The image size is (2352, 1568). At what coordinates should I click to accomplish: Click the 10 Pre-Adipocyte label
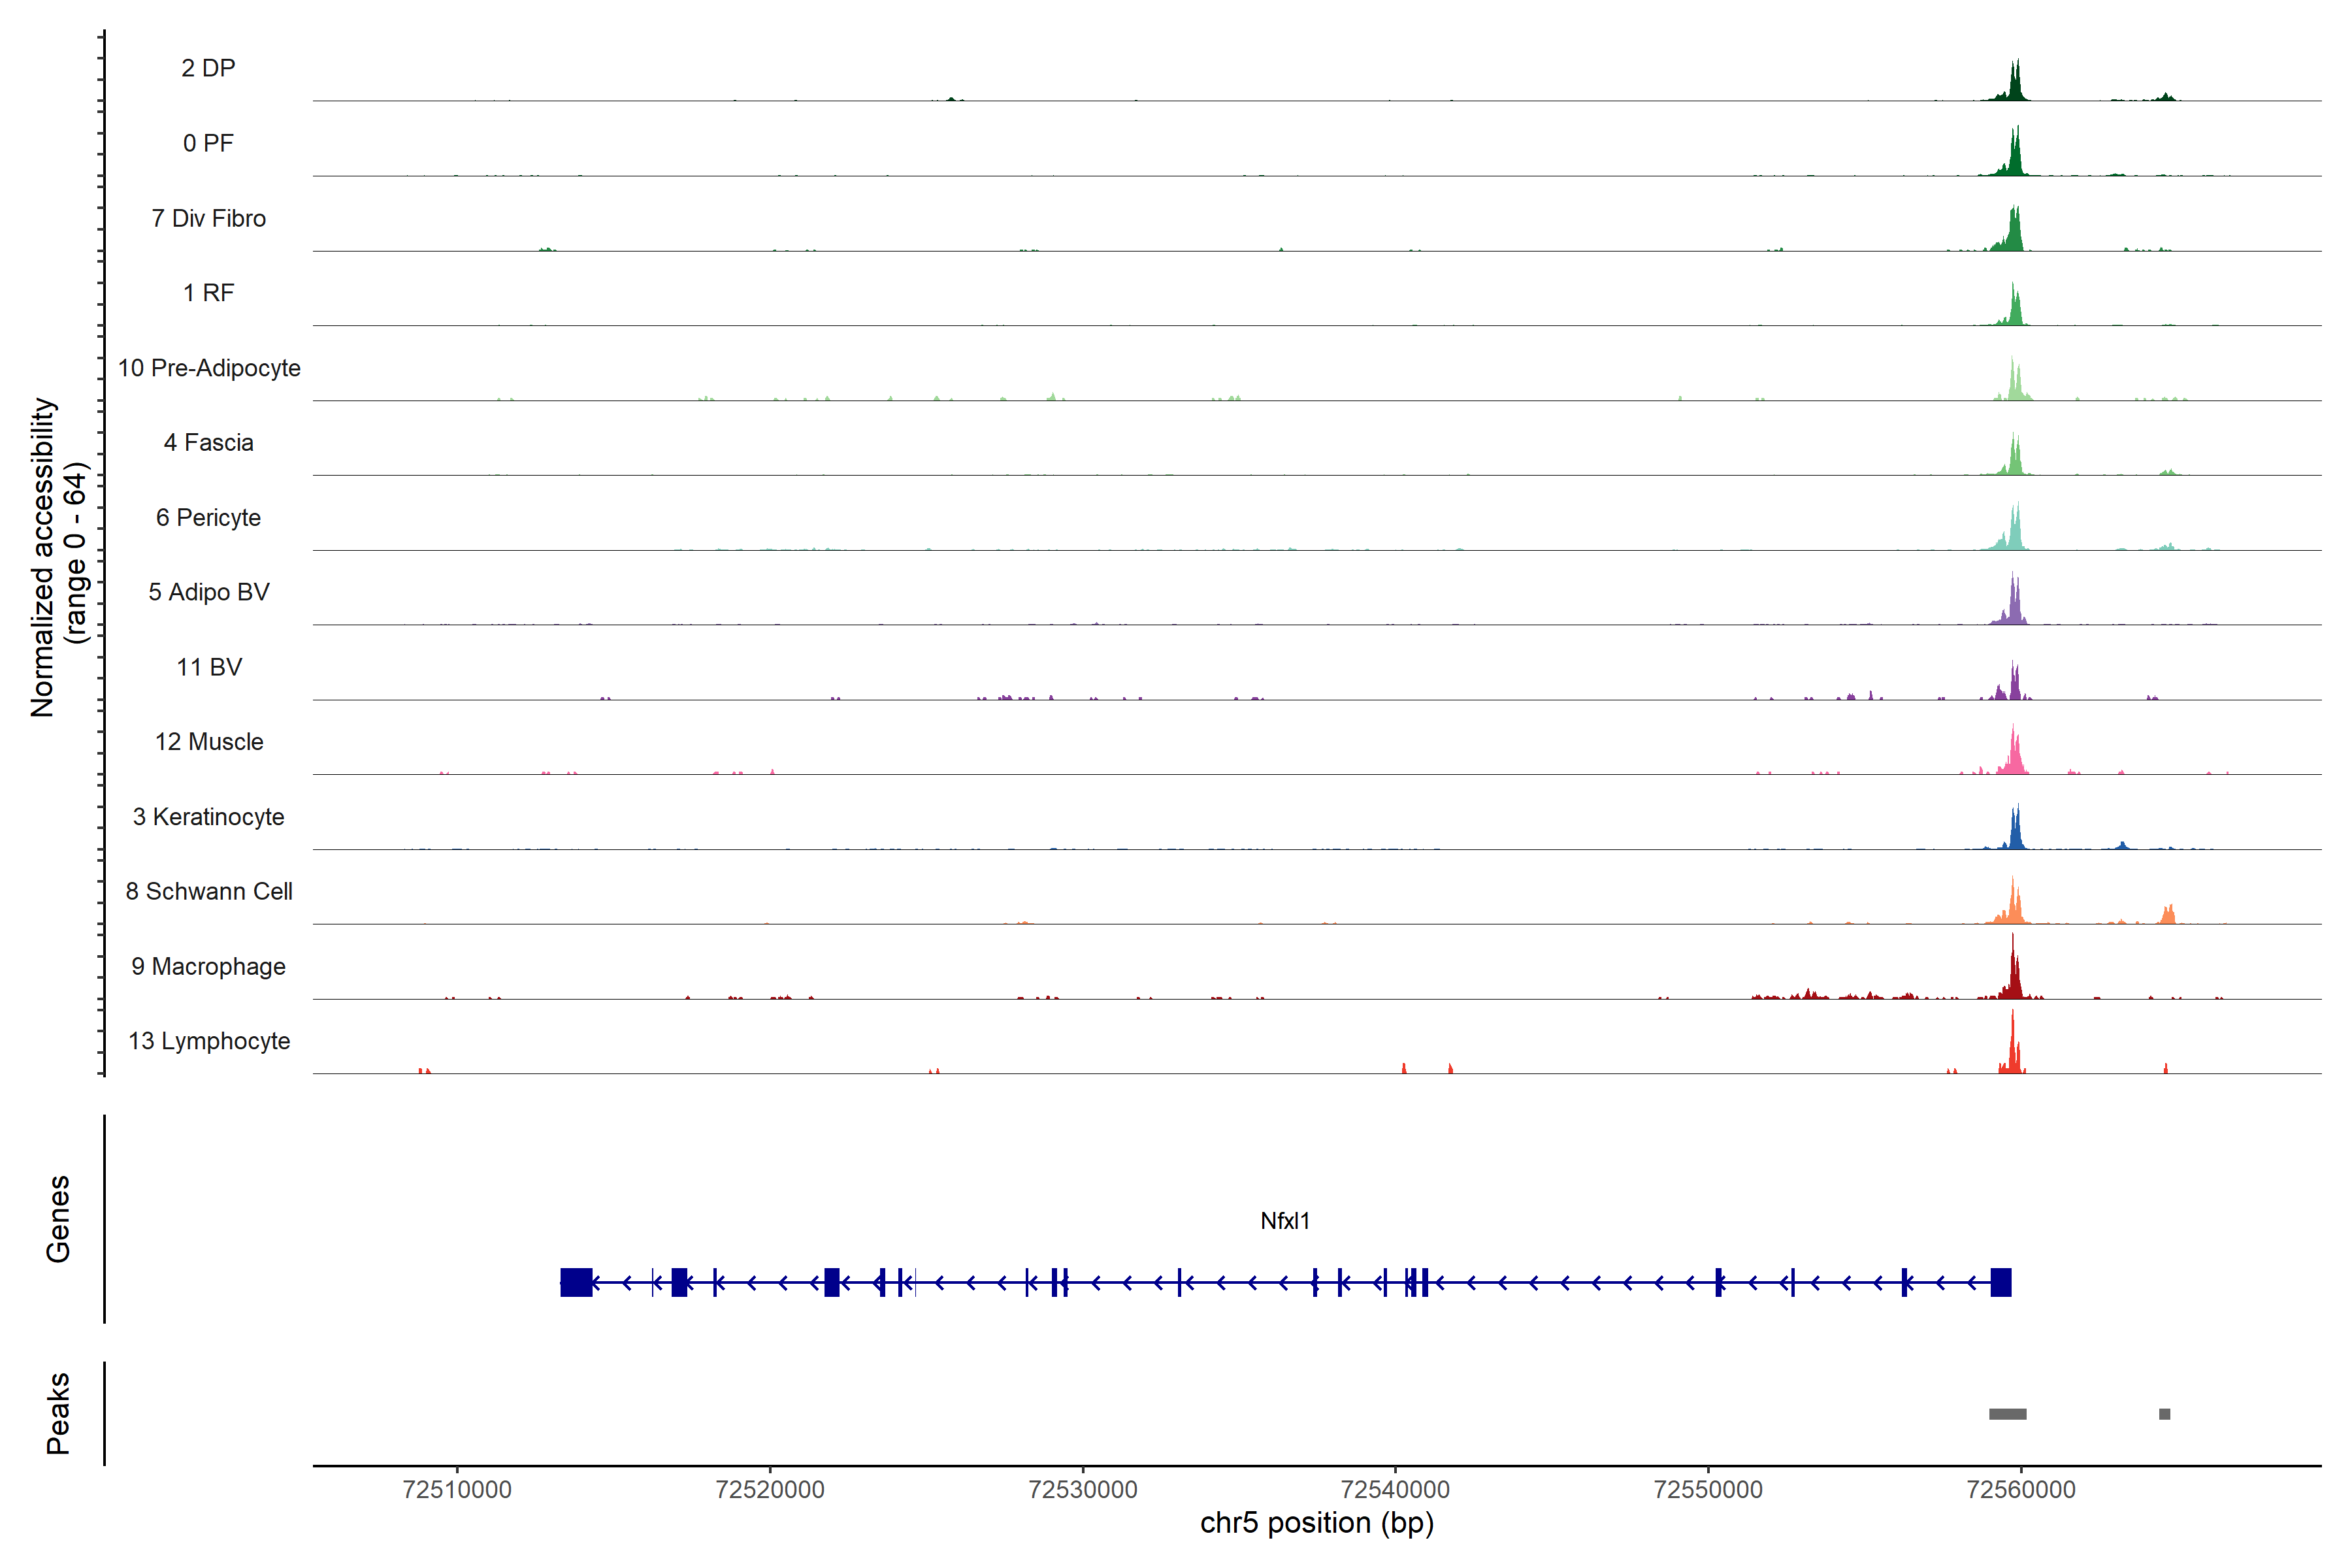click(x=209, y=368)
